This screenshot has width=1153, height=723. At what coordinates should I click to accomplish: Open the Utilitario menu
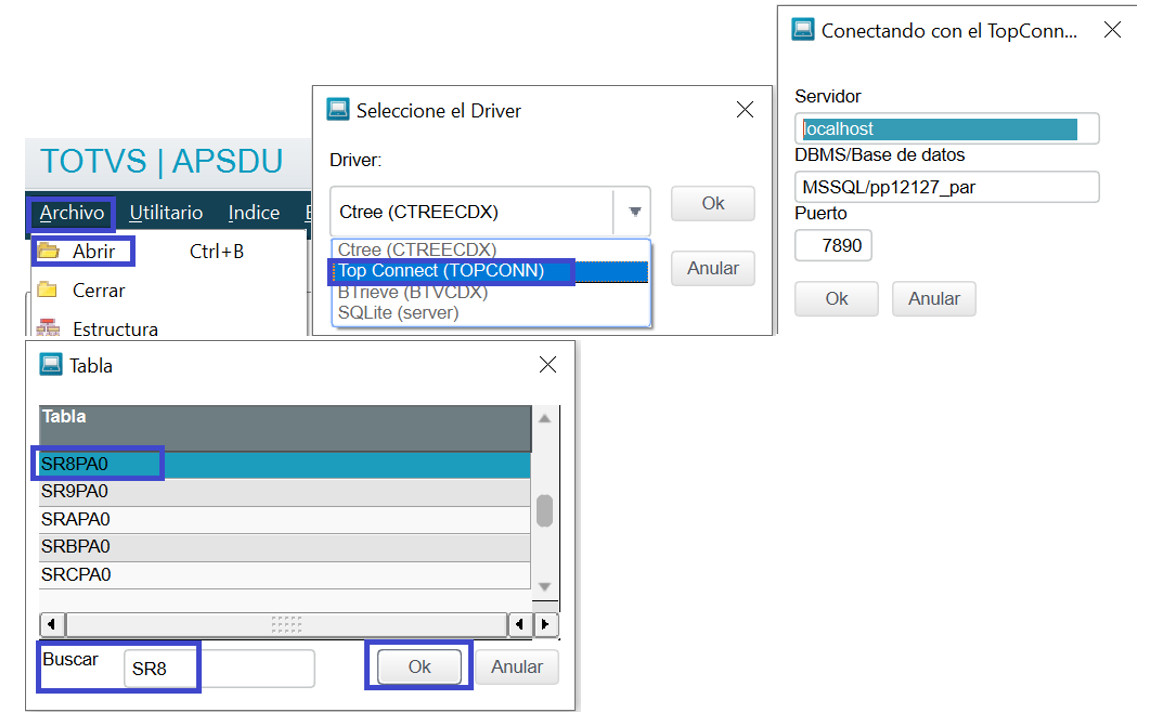pos(165,213)
